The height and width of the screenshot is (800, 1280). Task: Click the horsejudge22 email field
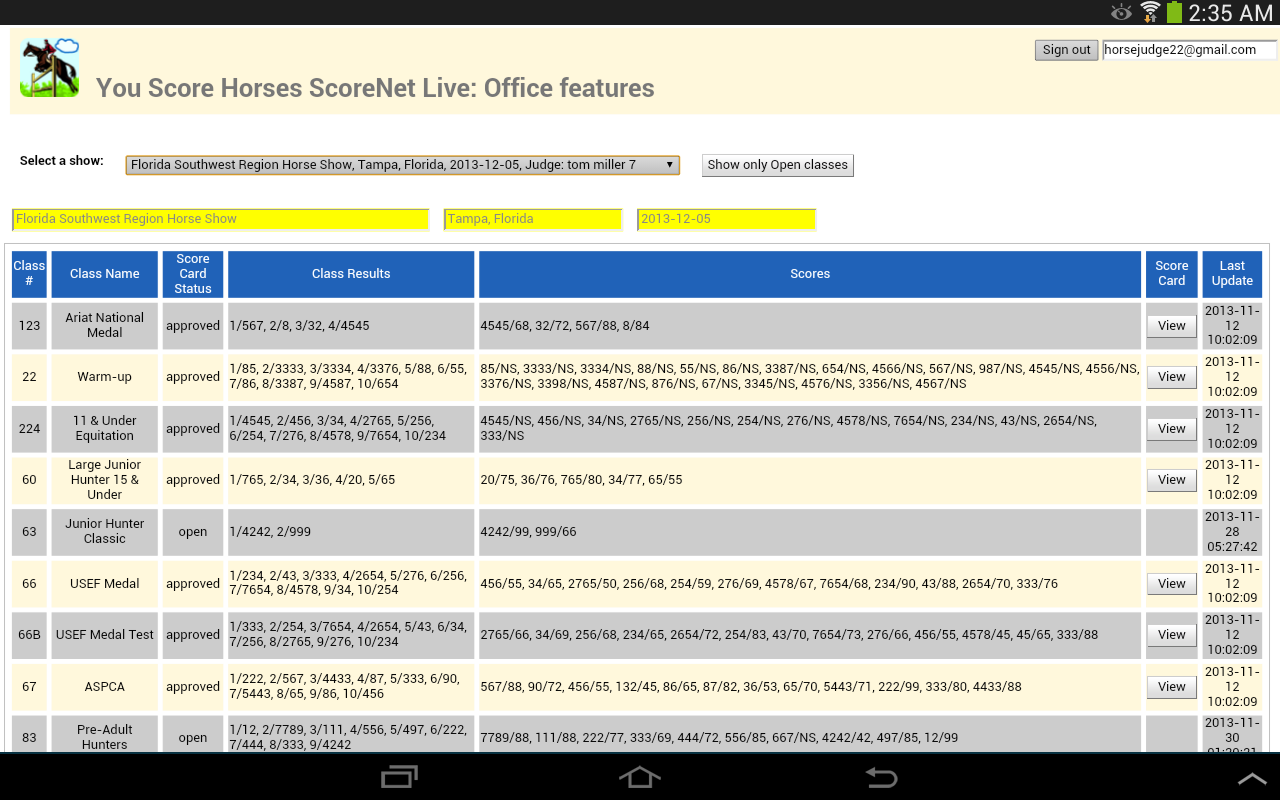tap(1188, 50)
